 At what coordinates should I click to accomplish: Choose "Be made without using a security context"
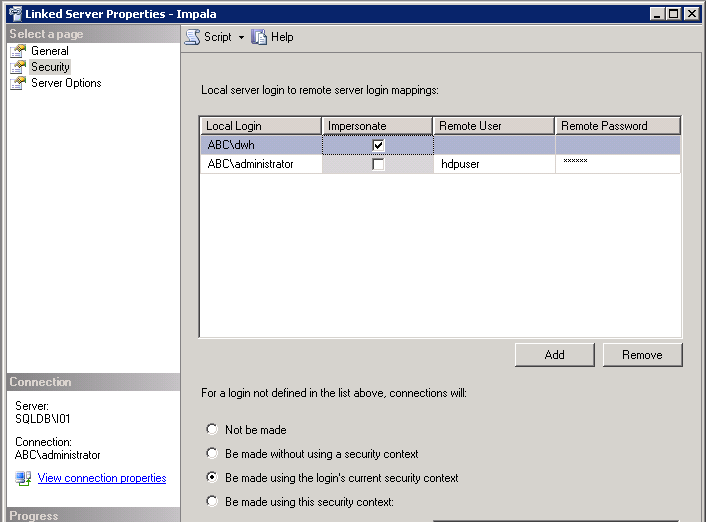click(211, 453)
